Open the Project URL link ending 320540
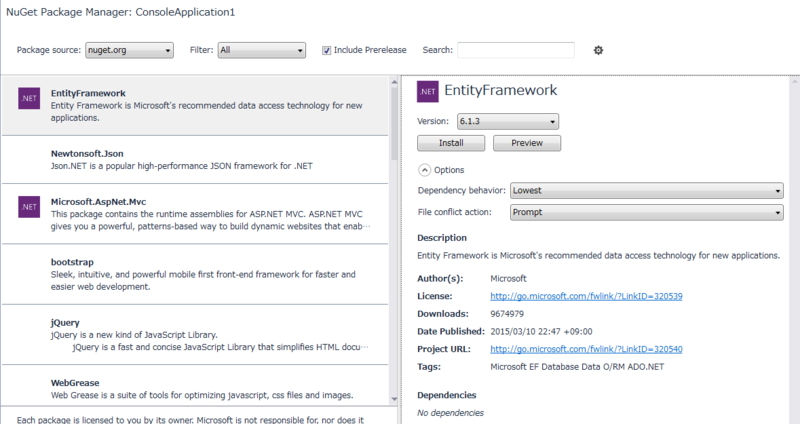 (586, 350)
